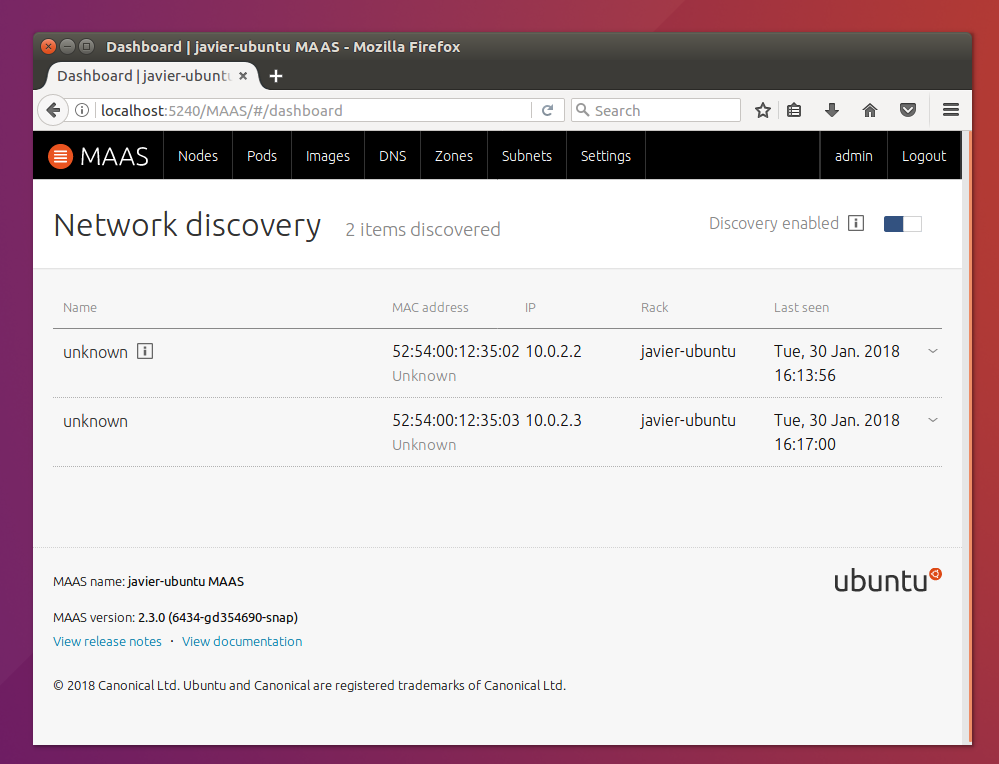Image resolution: width=999 pixels, height=764 pixels.
Task: Click the 16:13:56 last seen timestamp
Action: 805,375
